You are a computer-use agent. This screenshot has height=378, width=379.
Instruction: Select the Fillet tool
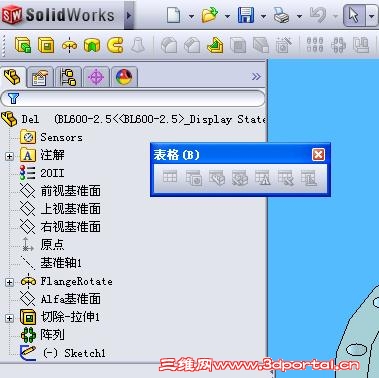point(169,45)
